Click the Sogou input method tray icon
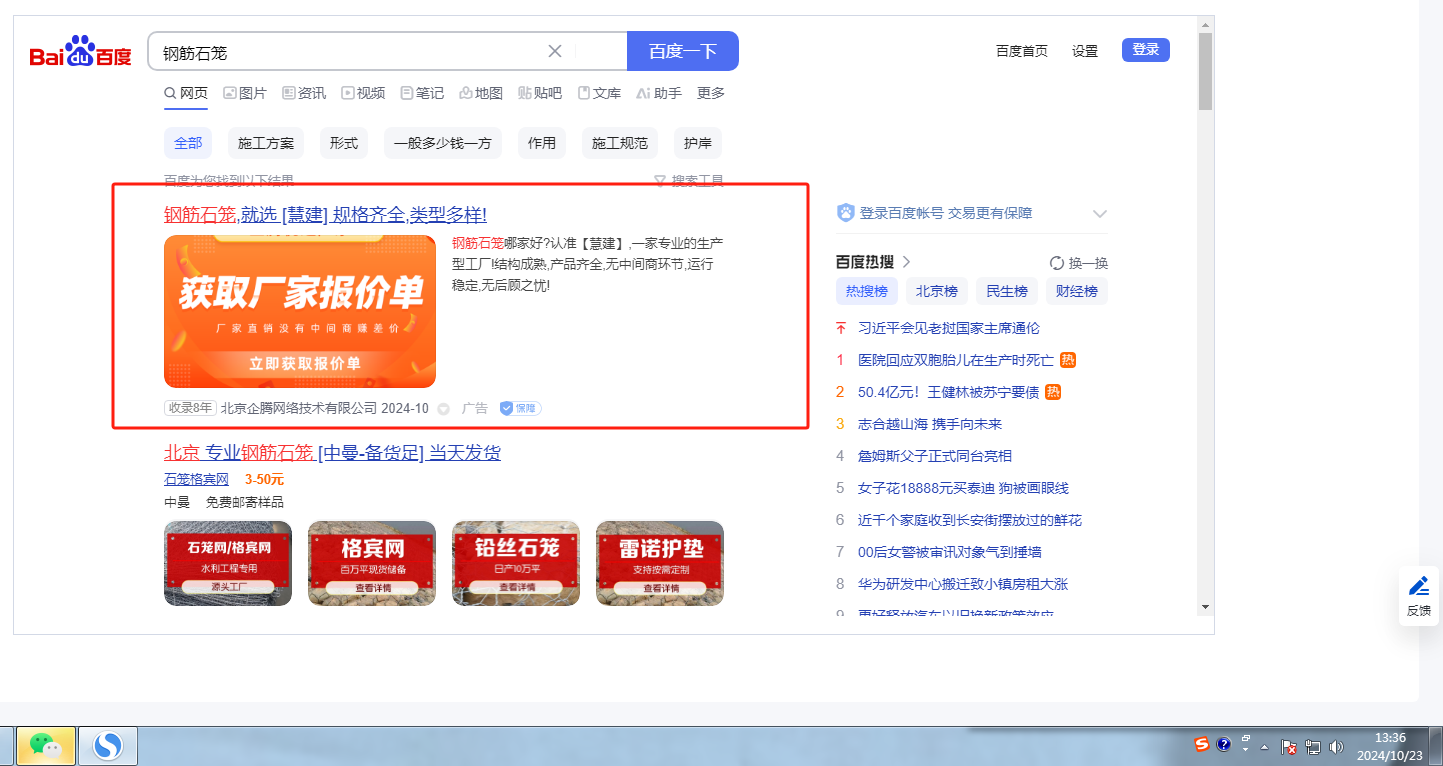1443x766 pixels. [x=1202, y=744]
